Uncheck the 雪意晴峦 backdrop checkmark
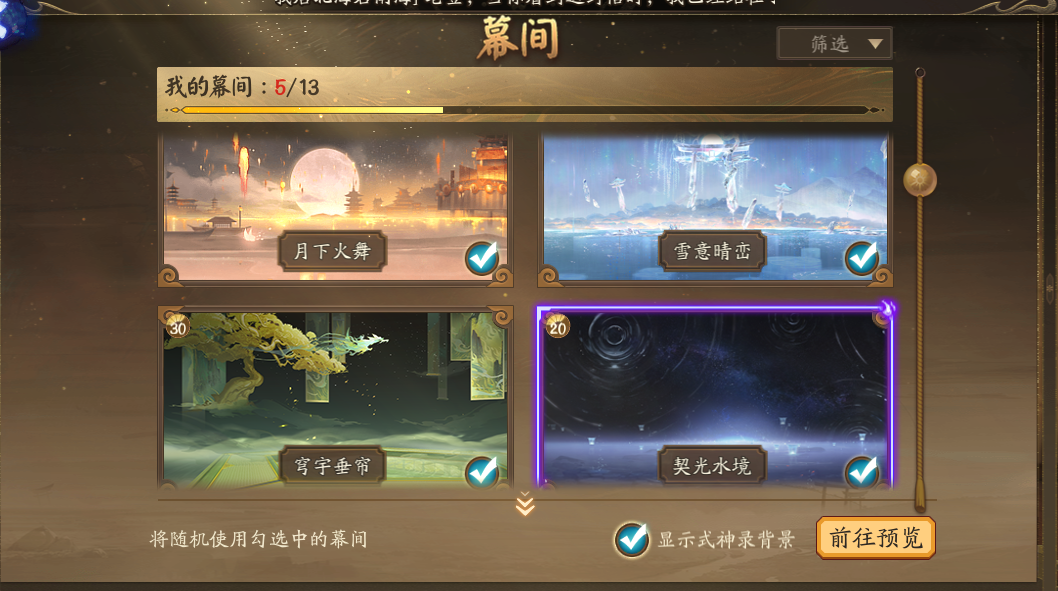The image size is (1058, 591). (862, 258)
